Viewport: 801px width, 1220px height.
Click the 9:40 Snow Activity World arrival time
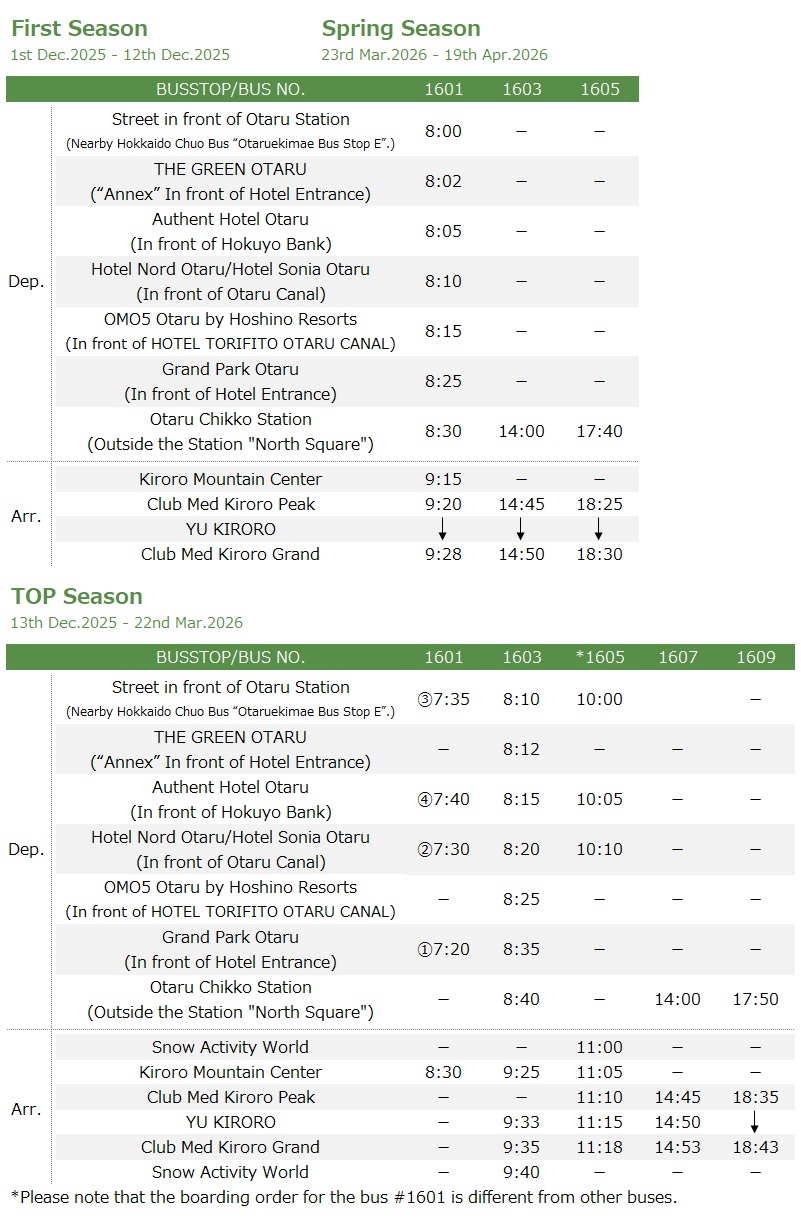521,1172
